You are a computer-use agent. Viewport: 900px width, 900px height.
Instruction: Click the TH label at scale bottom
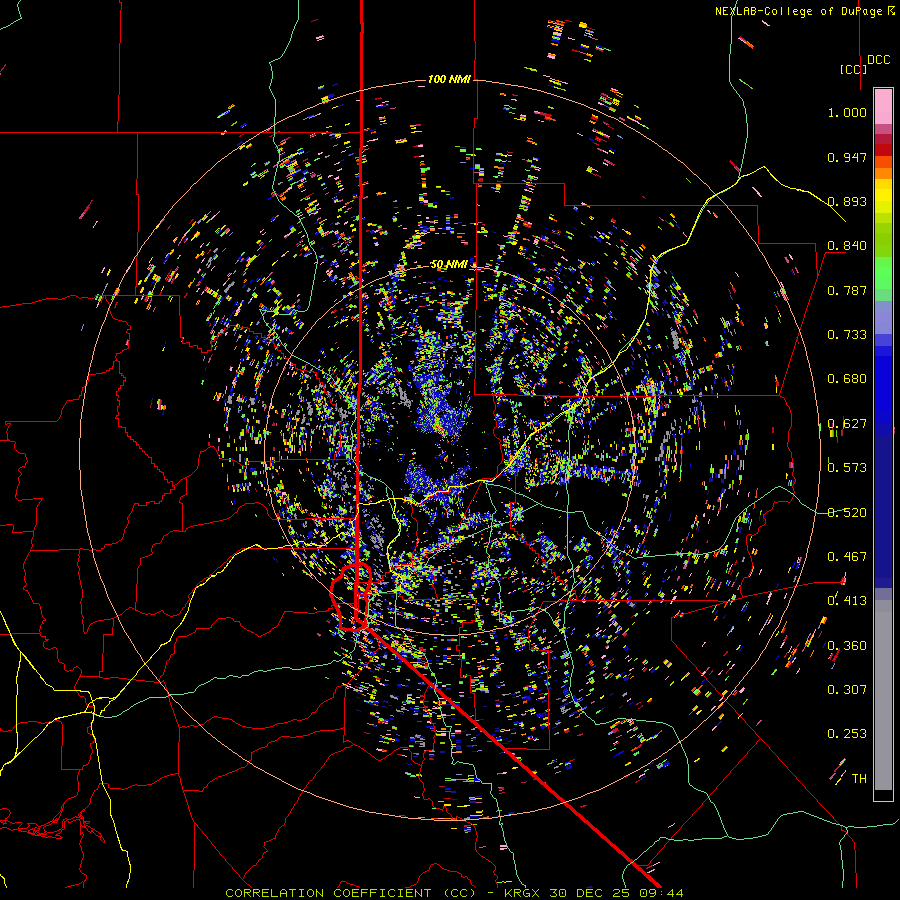pos(859,779)
